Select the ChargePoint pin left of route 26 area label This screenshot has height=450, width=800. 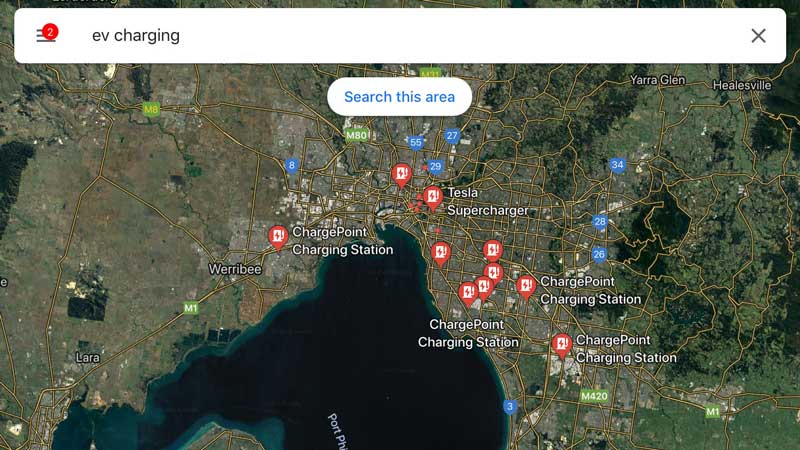click(526, 288)
